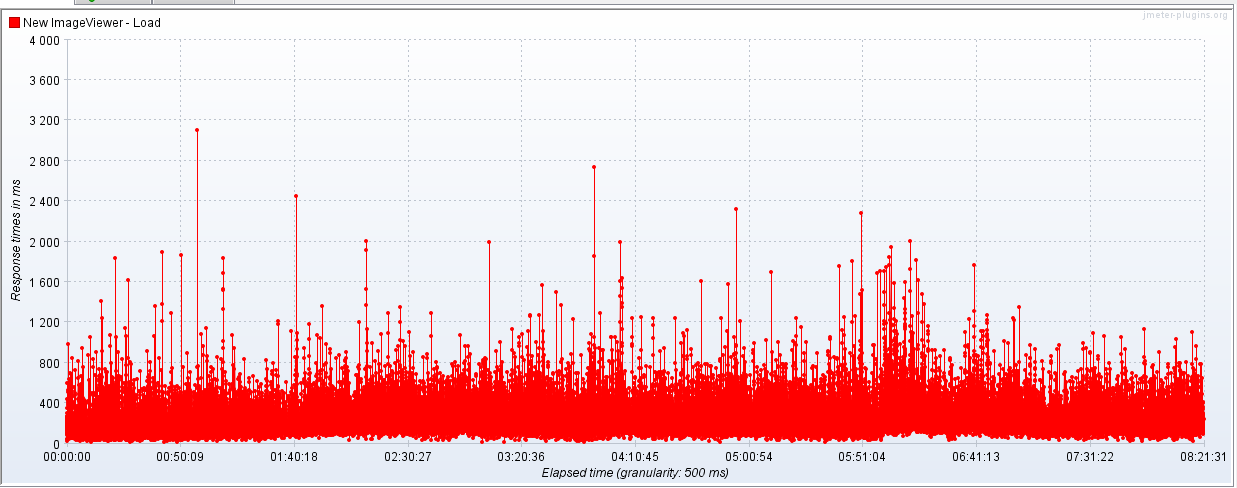Screen dimensions: 1237x488
Task: Click the 'Response times in ms' axis title
Action: point(16,242)
